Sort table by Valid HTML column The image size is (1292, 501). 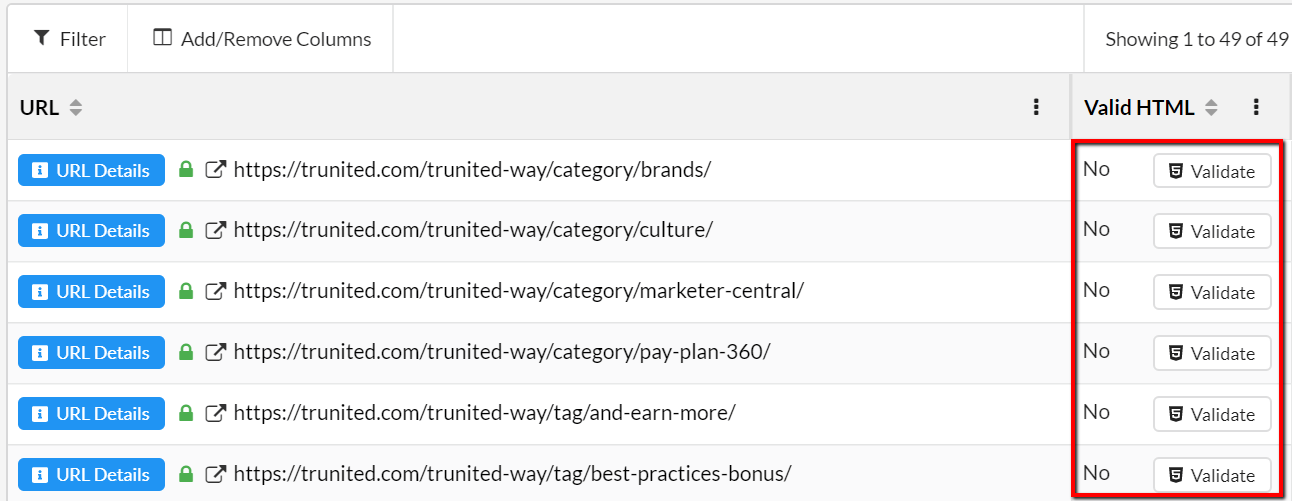click(x=1211, y=108)
